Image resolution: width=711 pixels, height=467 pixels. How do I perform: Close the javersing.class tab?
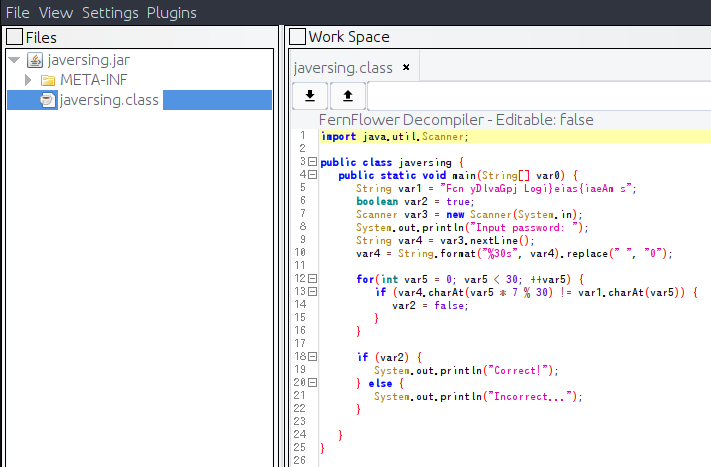(x=406, y=67)
